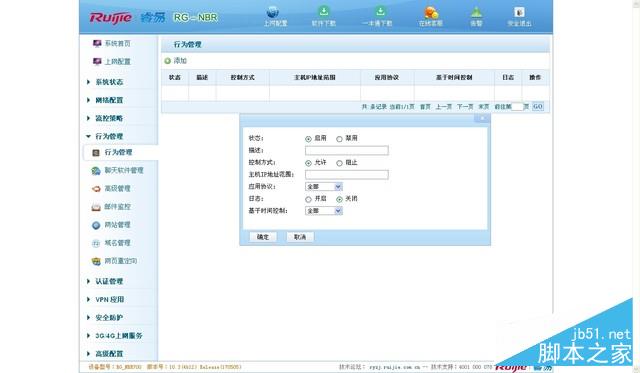Click the 高级管理 orange icon

(x=96, y=189)
